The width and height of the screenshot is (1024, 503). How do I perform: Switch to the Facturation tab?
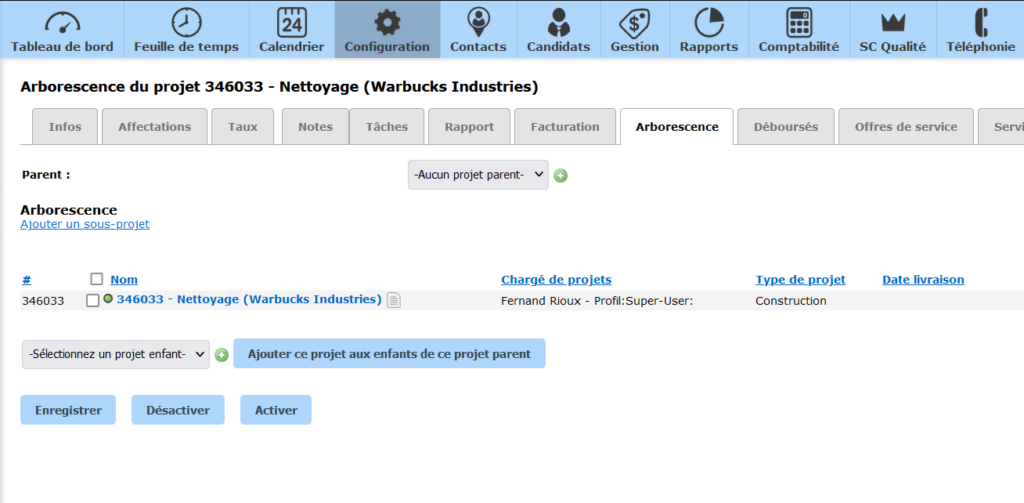click(565, 127)
